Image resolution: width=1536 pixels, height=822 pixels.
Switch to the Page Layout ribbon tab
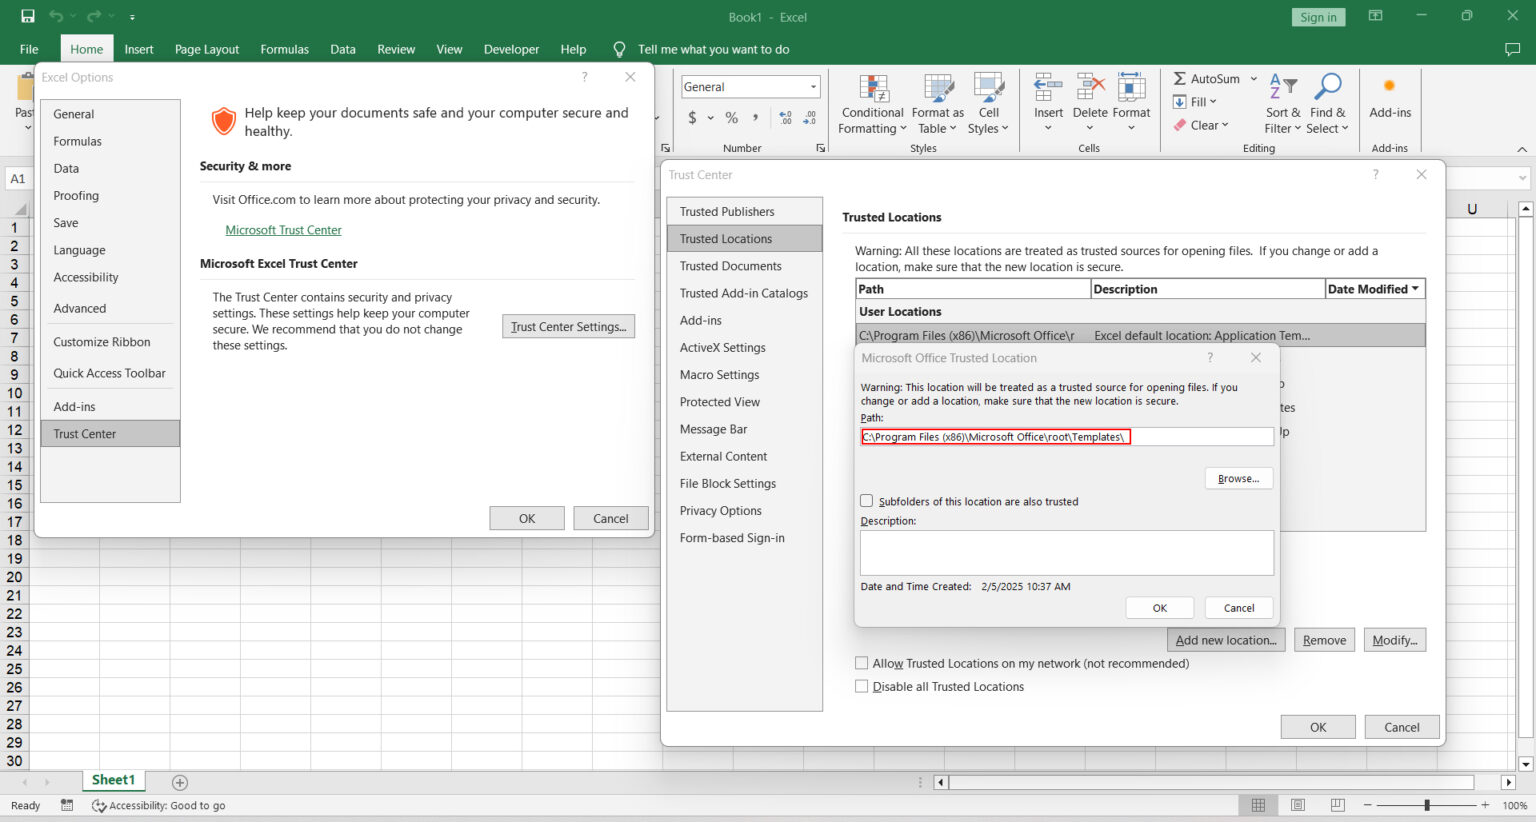(x=206, y=49)
